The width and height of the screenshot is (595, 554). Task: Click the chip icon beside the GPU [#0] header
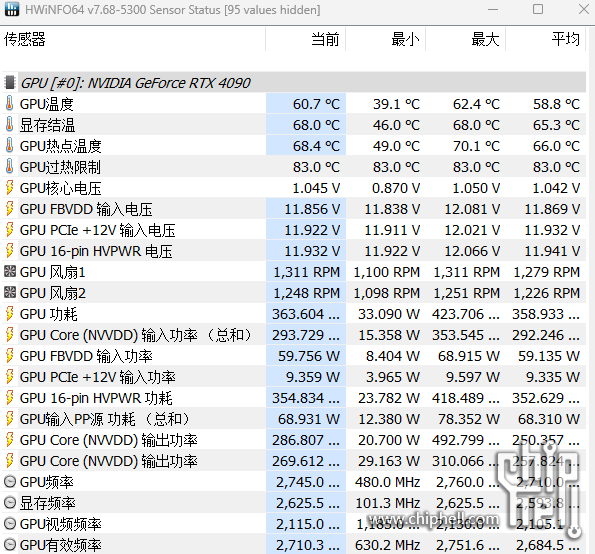(x=9, y=82)
